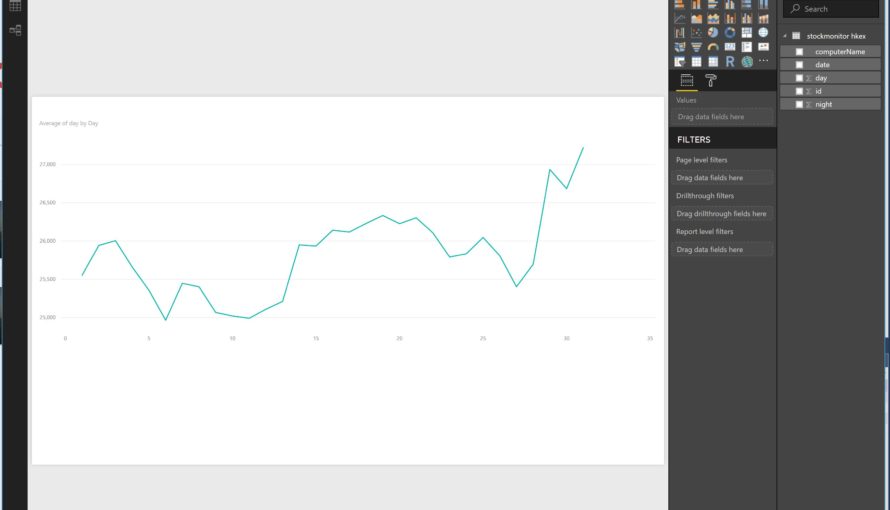Select the Table visualization
Image resolution: width=890 pixels, height=510 pixels.
[x=696, y=61]
